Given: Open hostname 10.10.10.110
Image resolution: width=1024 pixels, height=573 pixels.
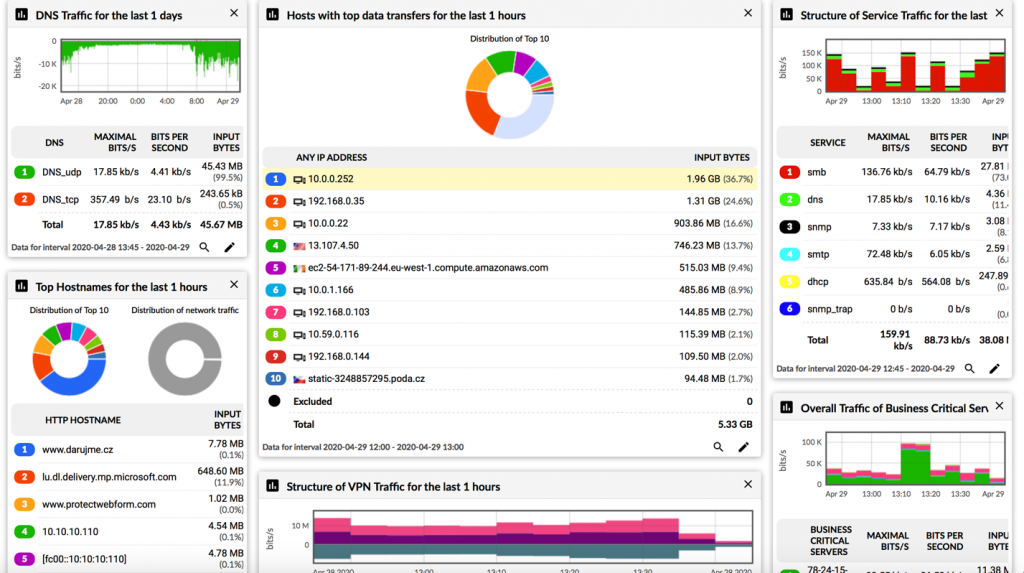Looking at the screenshot, I should [x=70, y=532].
